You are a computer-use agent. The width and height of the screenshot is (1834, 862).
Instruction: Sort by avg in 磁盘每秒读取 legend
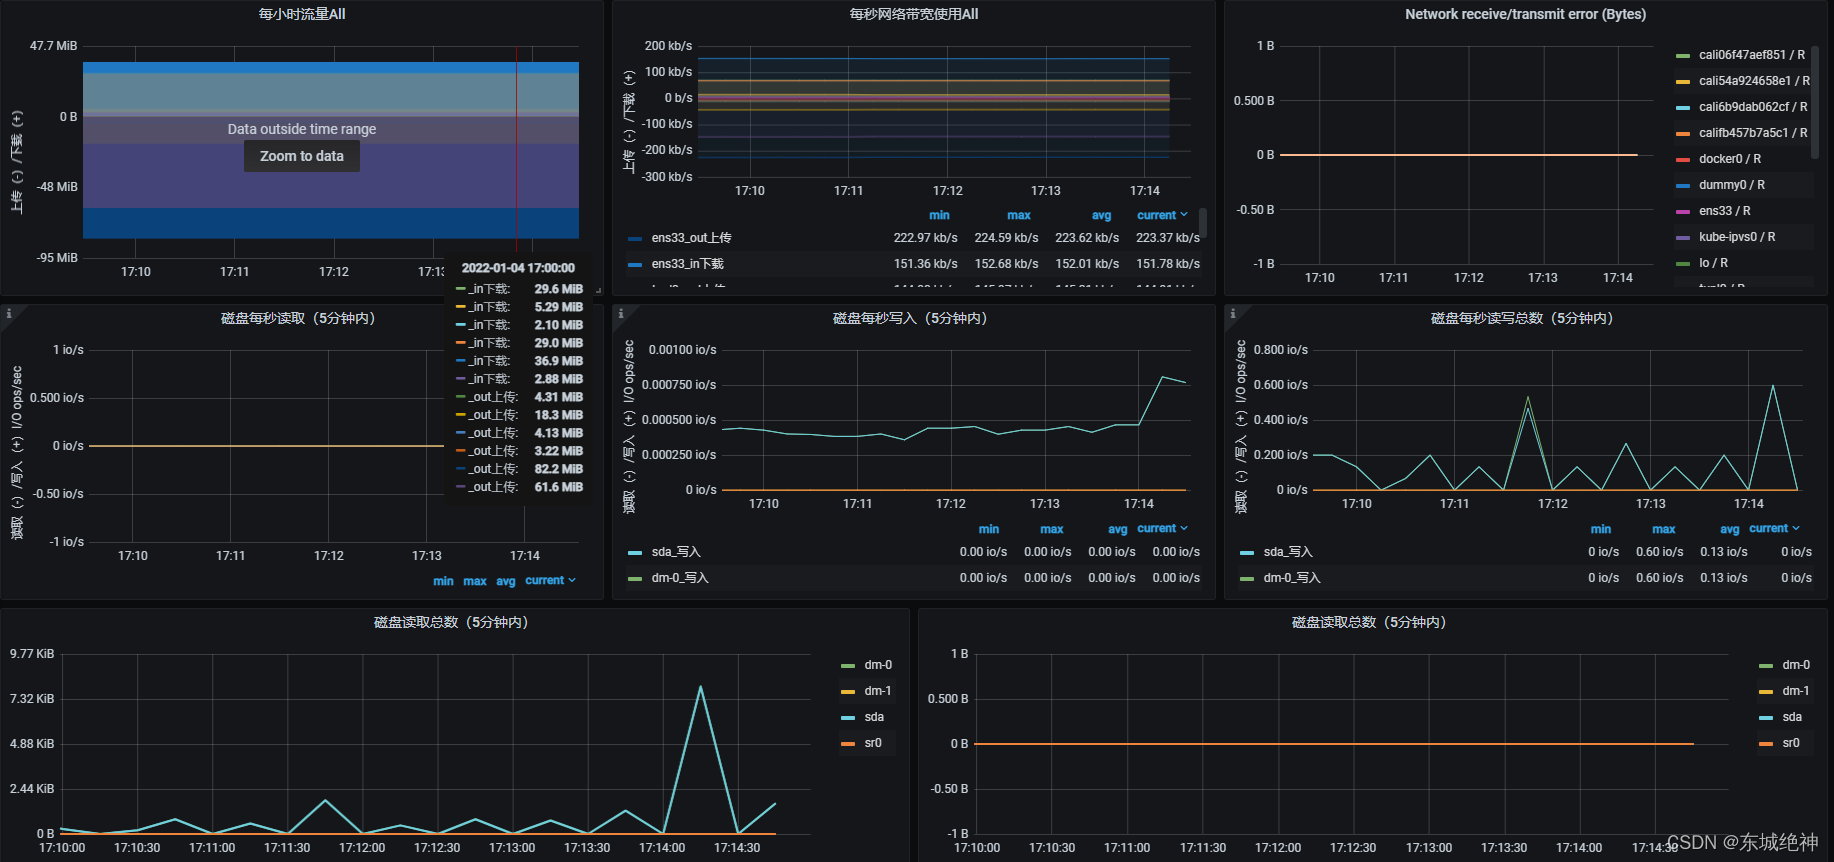click(x=506, y=581)
